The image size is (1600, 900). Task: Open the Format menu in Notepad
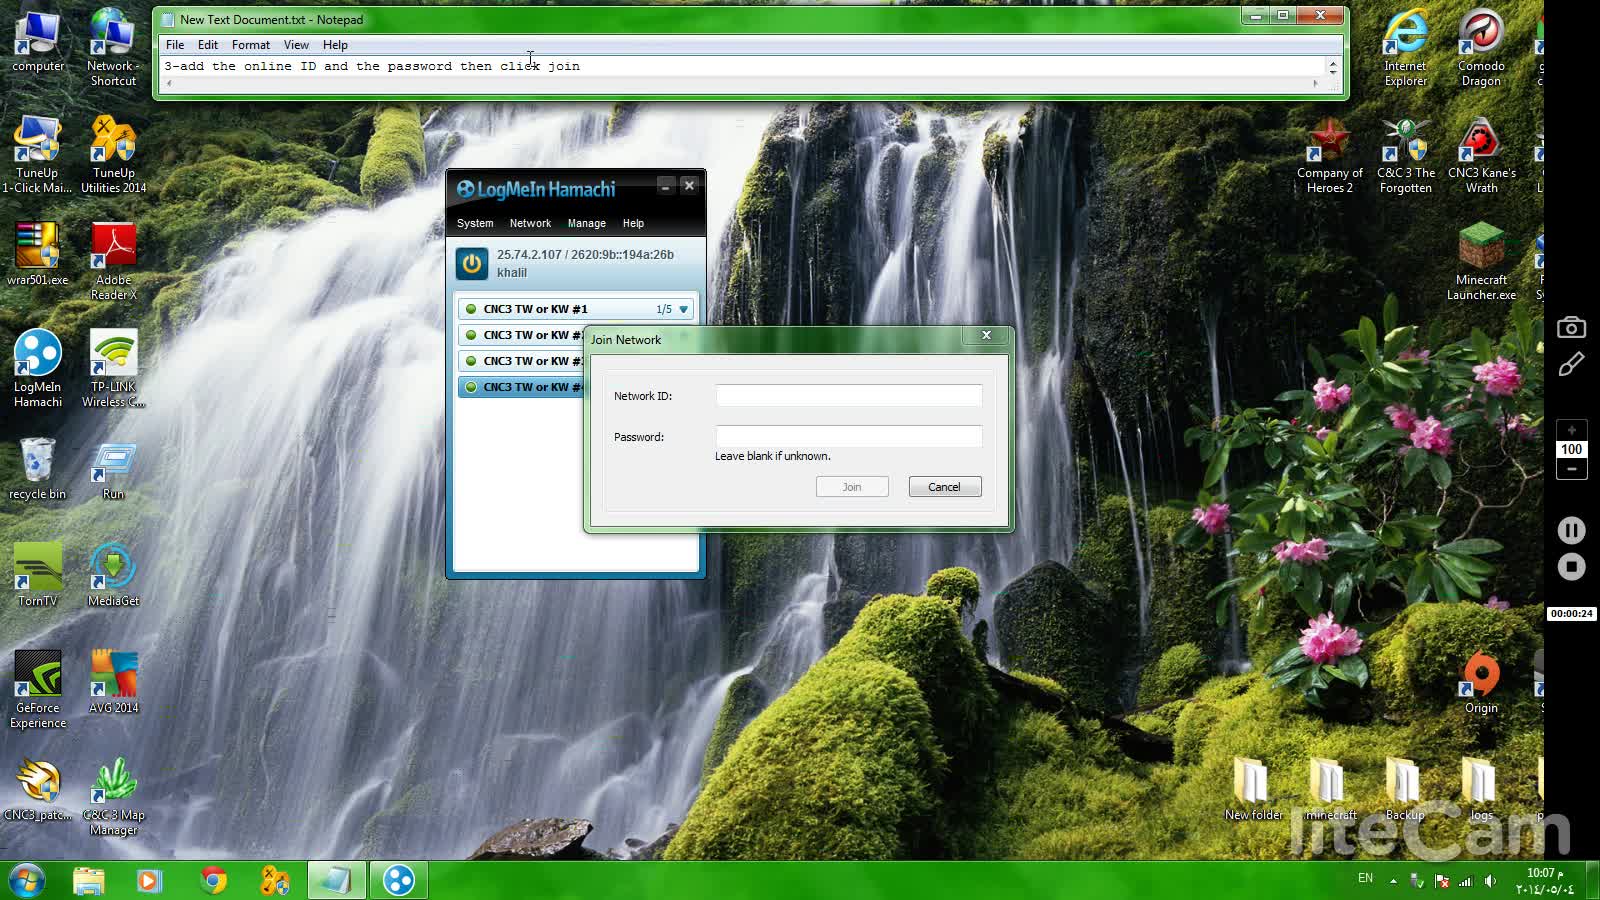(x=250, y=44)
